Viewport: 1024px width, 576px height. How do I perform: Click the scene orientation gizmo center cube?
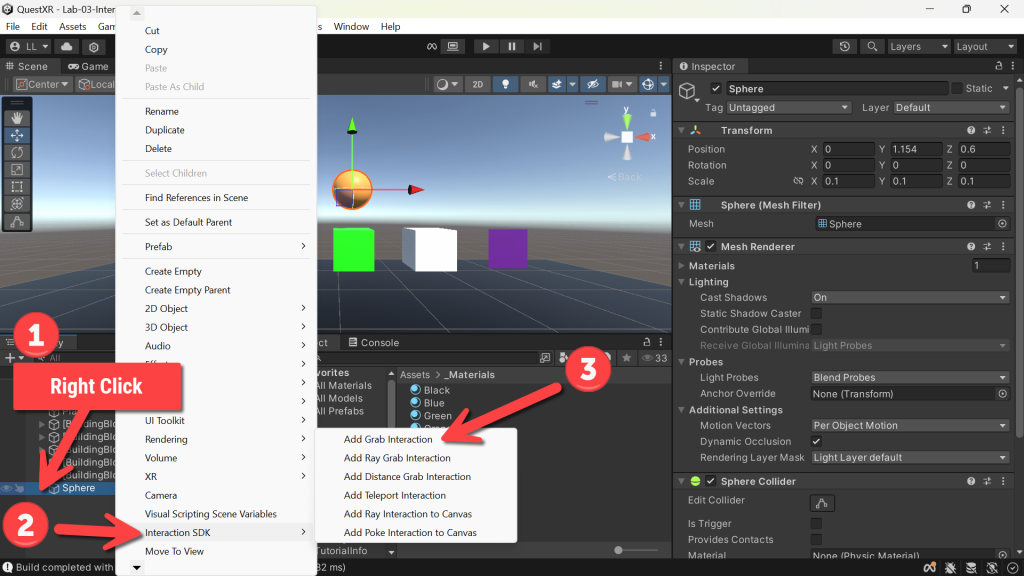point(627,137)
